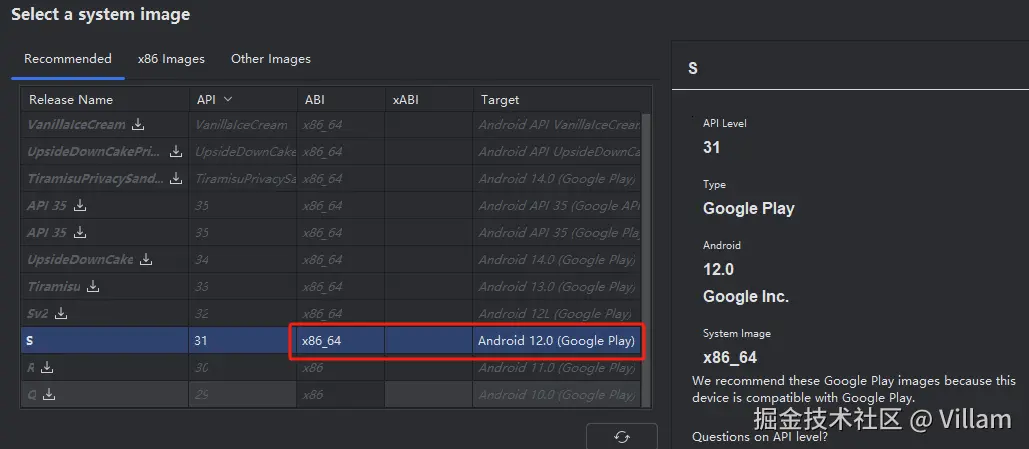Download the Sv2 system image
This screenshot has height=449, width=1029.
(x=61, y=314)
